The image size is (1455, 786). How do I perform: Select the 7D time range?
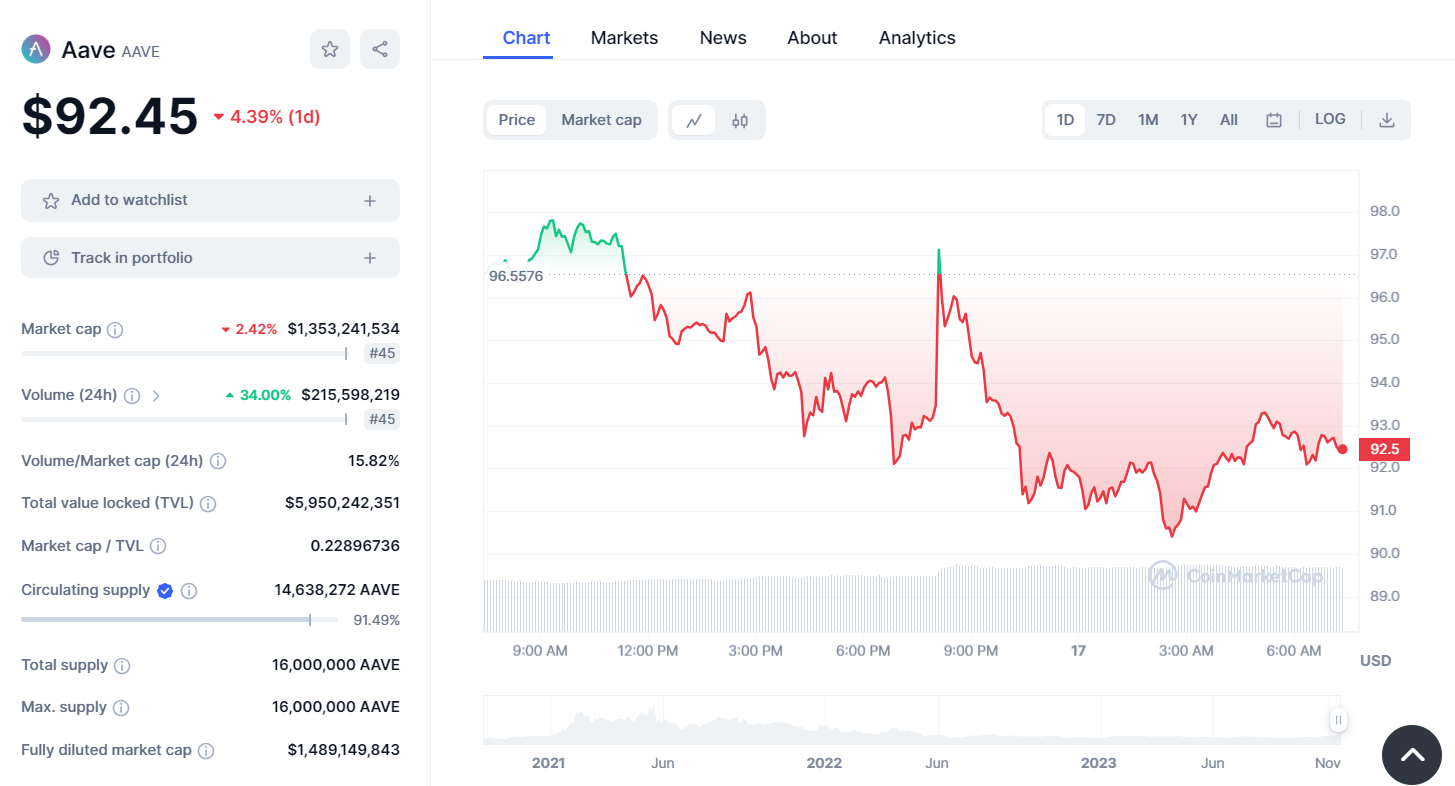[x=1106, y=120]
